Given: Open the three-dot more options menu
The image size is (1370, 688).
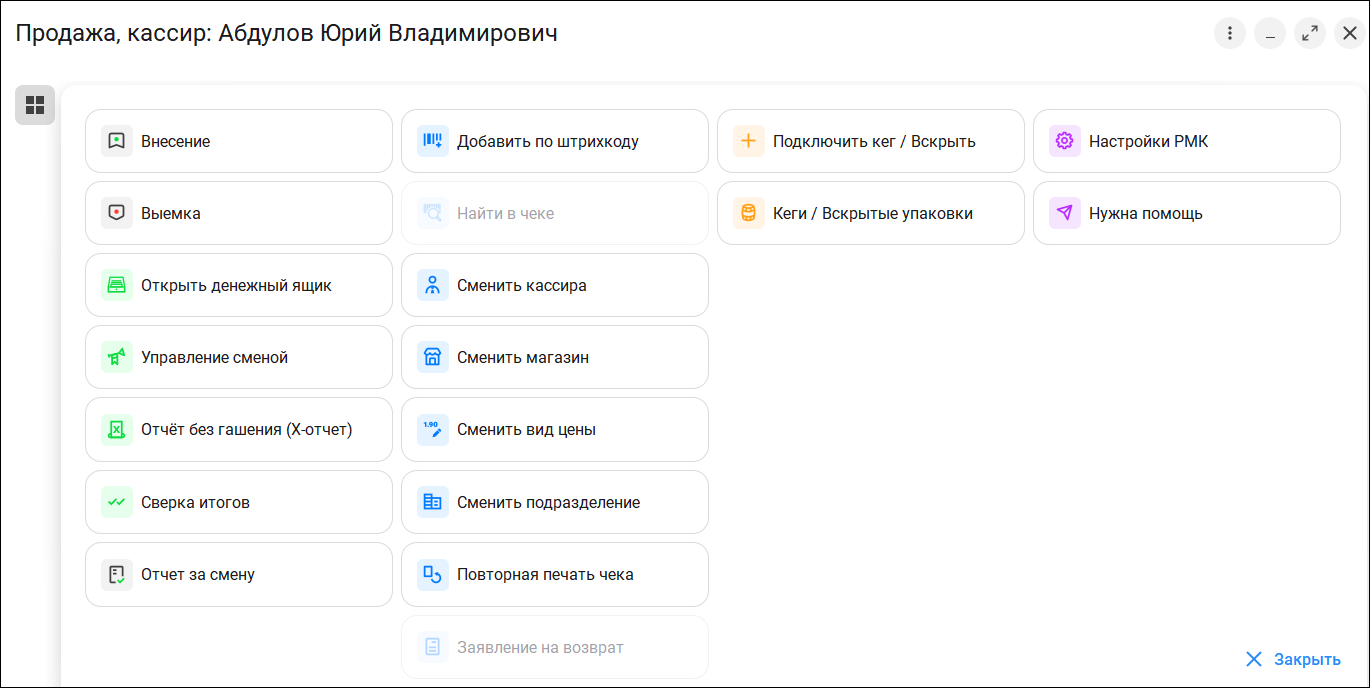Looking at the screenshot, I should click(1230, 33).
